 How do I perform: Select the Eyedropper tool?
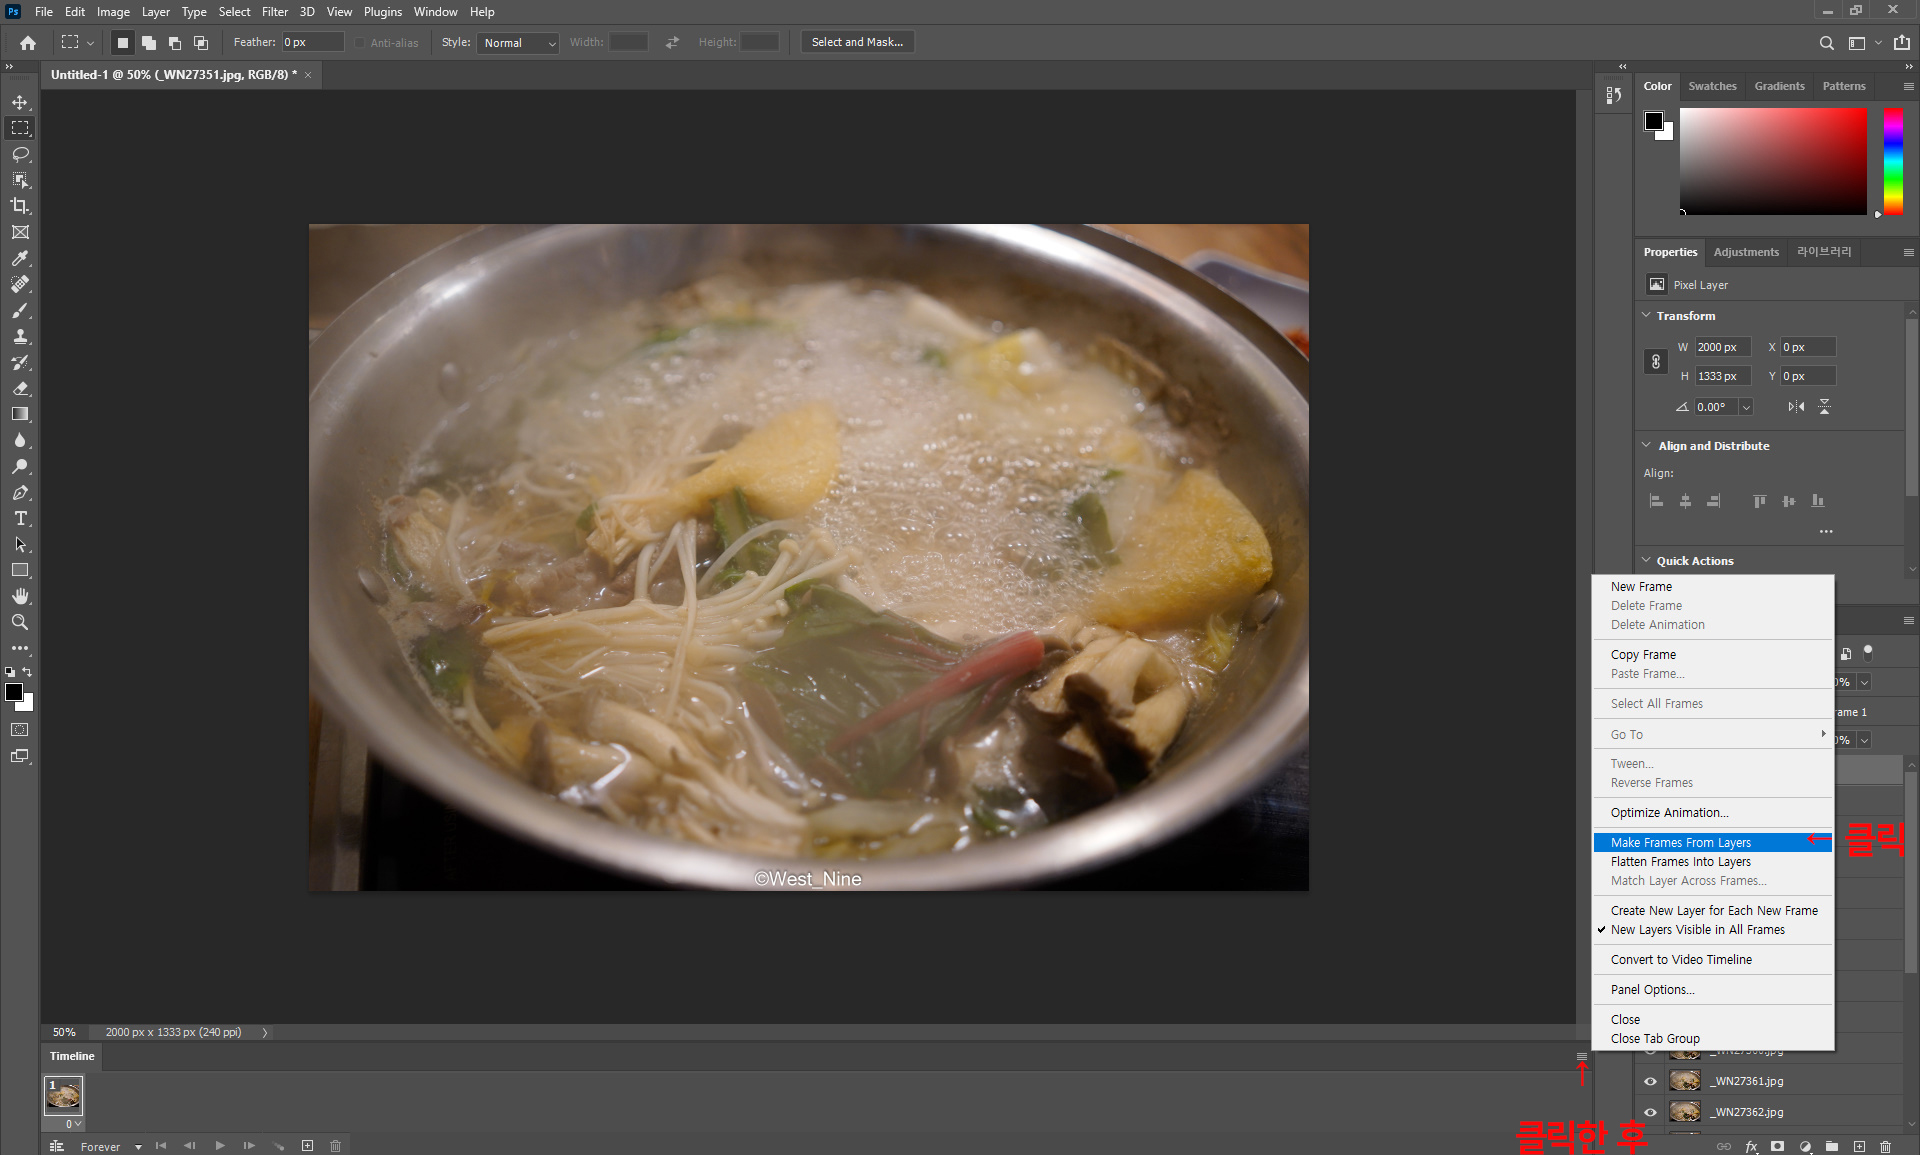[20, 258]
